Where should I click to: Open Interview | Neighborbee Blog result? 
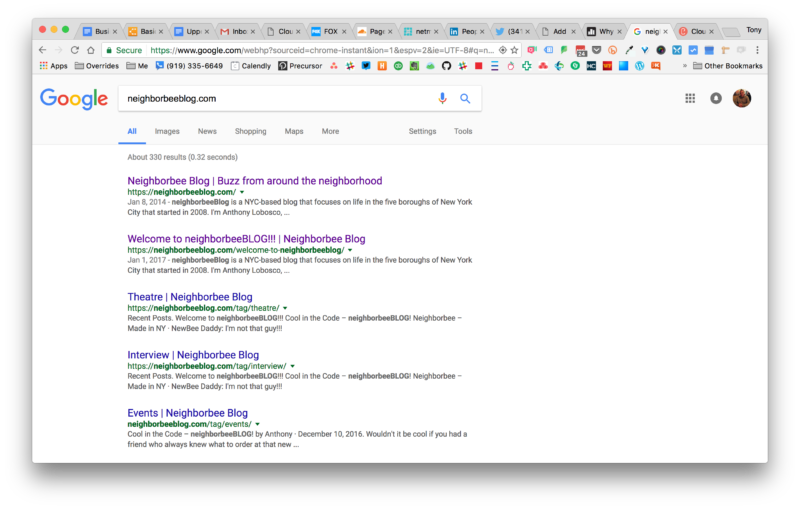coord(193,355)
